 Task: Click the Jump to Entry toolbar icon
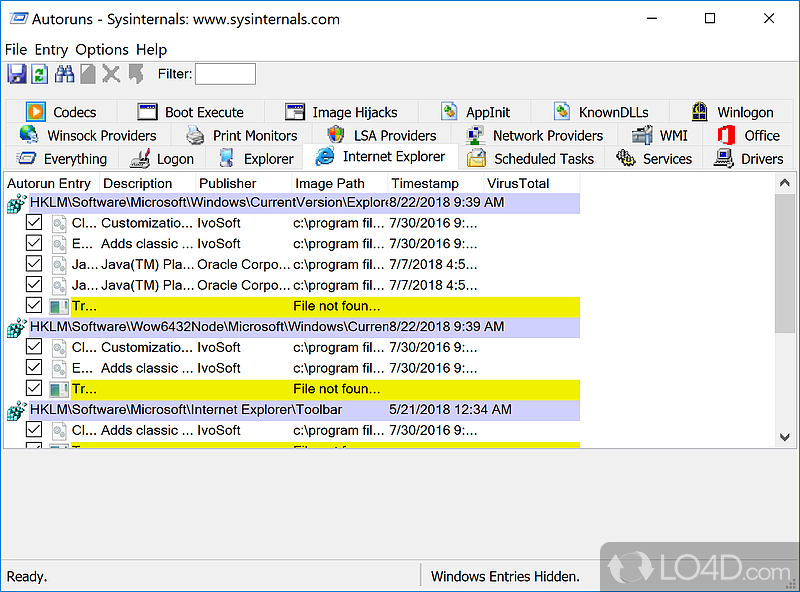point(135,74)
